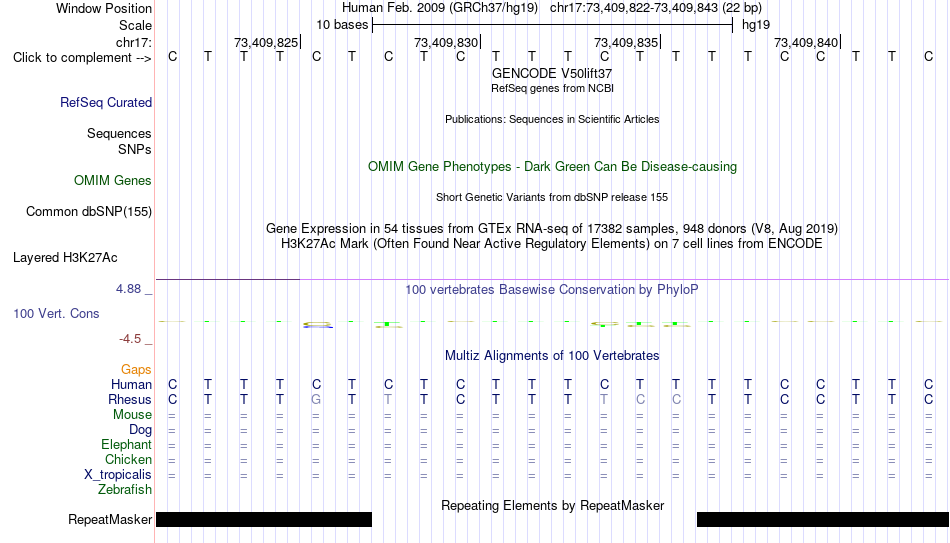Click the GTEx Gene Expression track title
The height and width of the screenshot is (543, 950).
(552, 228)
